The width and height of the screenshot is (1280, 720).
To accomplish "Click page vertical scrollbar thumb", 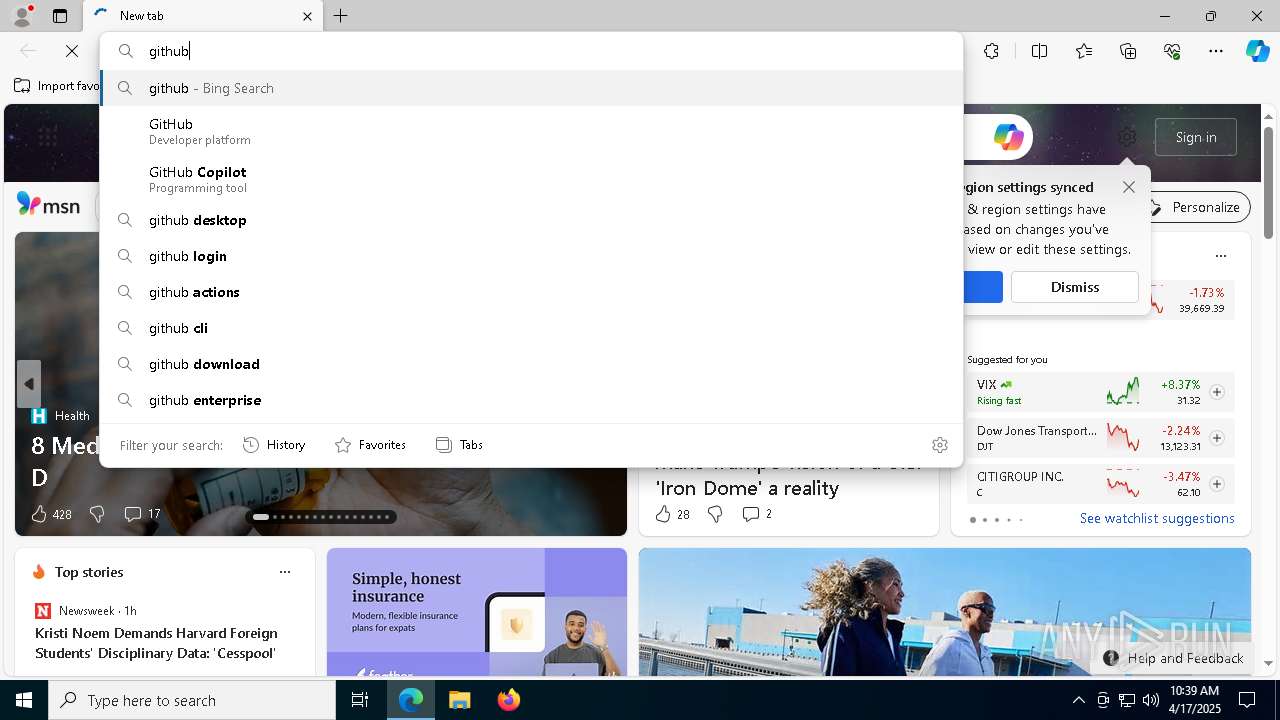I will pyautogui.click(x=1269, y=182).
